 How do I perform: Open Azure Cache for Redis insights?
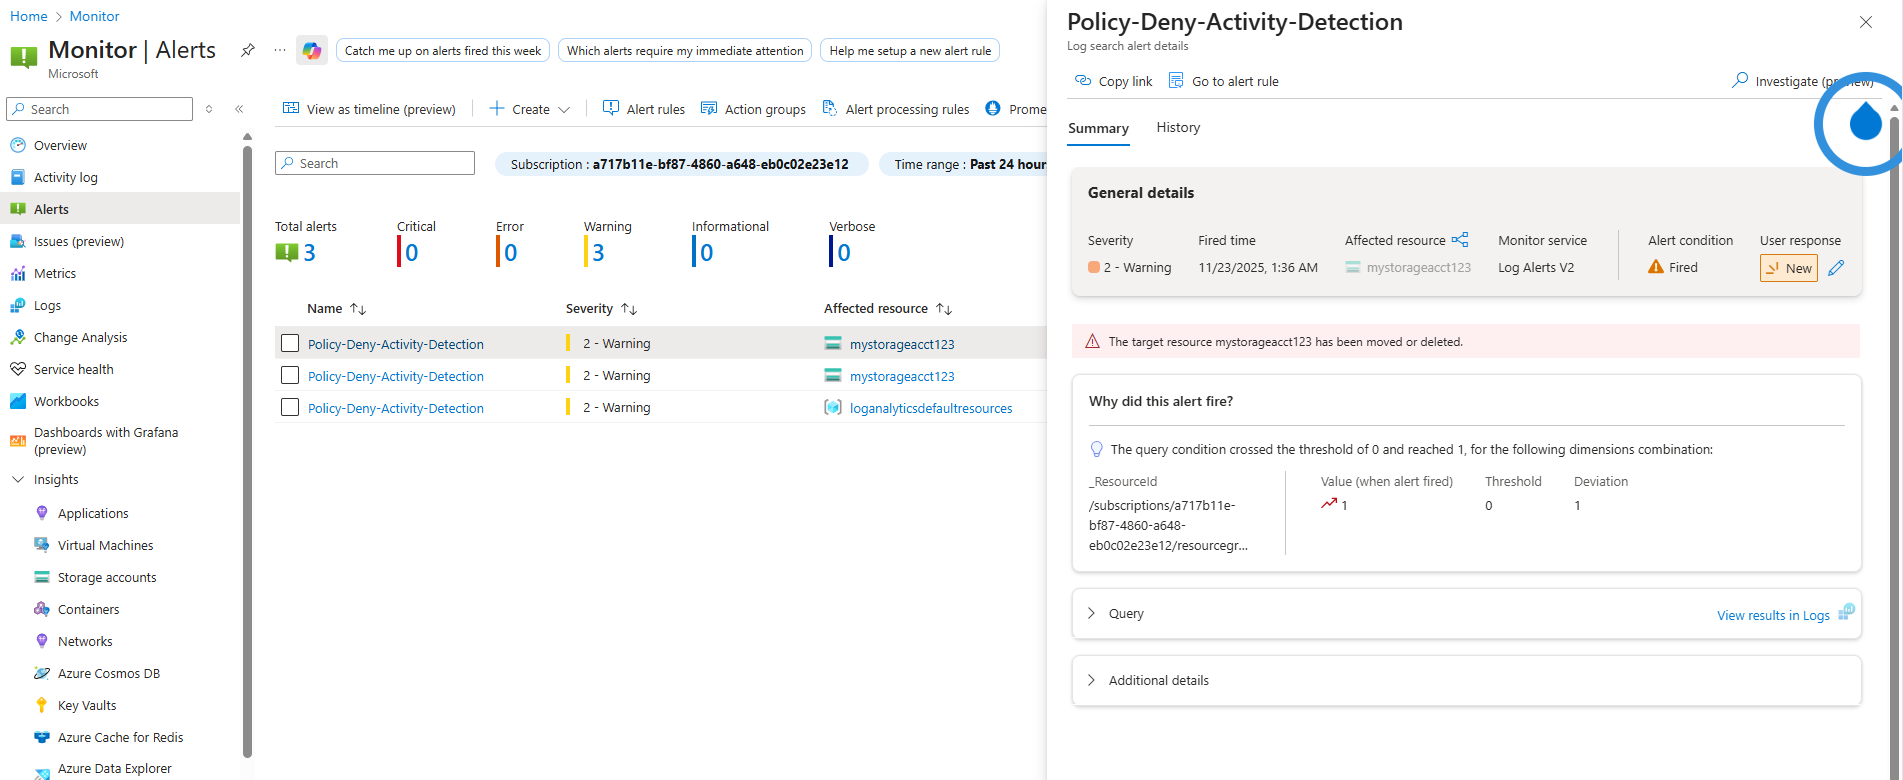click(120, 737)
